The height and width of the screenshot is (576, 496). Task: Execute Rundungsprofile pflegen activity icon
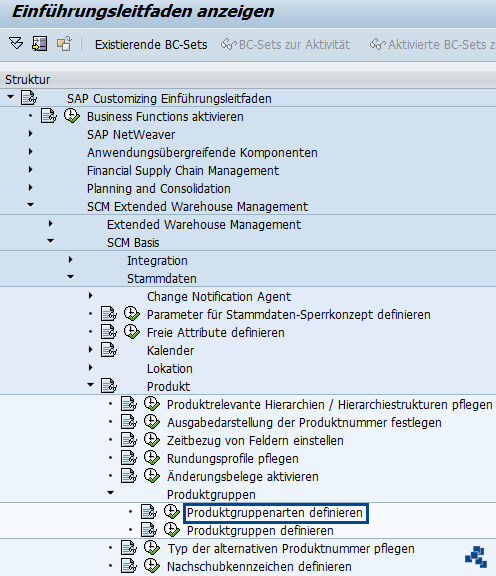pos(152,458)
